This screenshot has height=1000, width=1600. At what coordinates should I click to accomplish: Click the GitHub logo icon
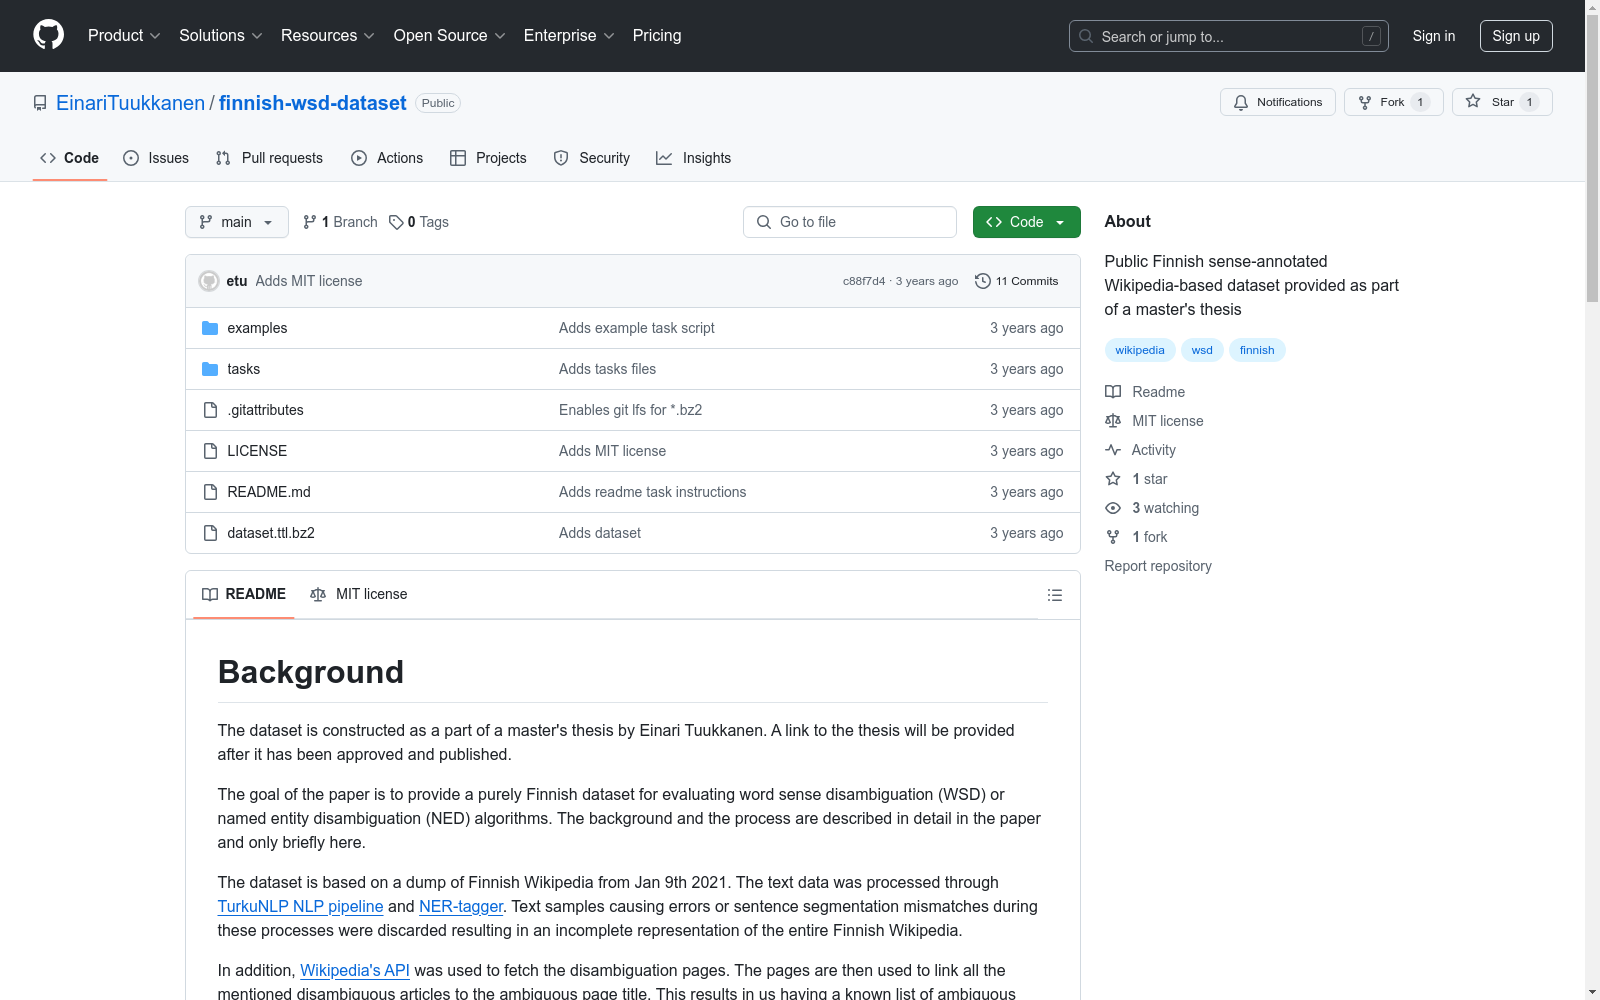tap(48, 35)
